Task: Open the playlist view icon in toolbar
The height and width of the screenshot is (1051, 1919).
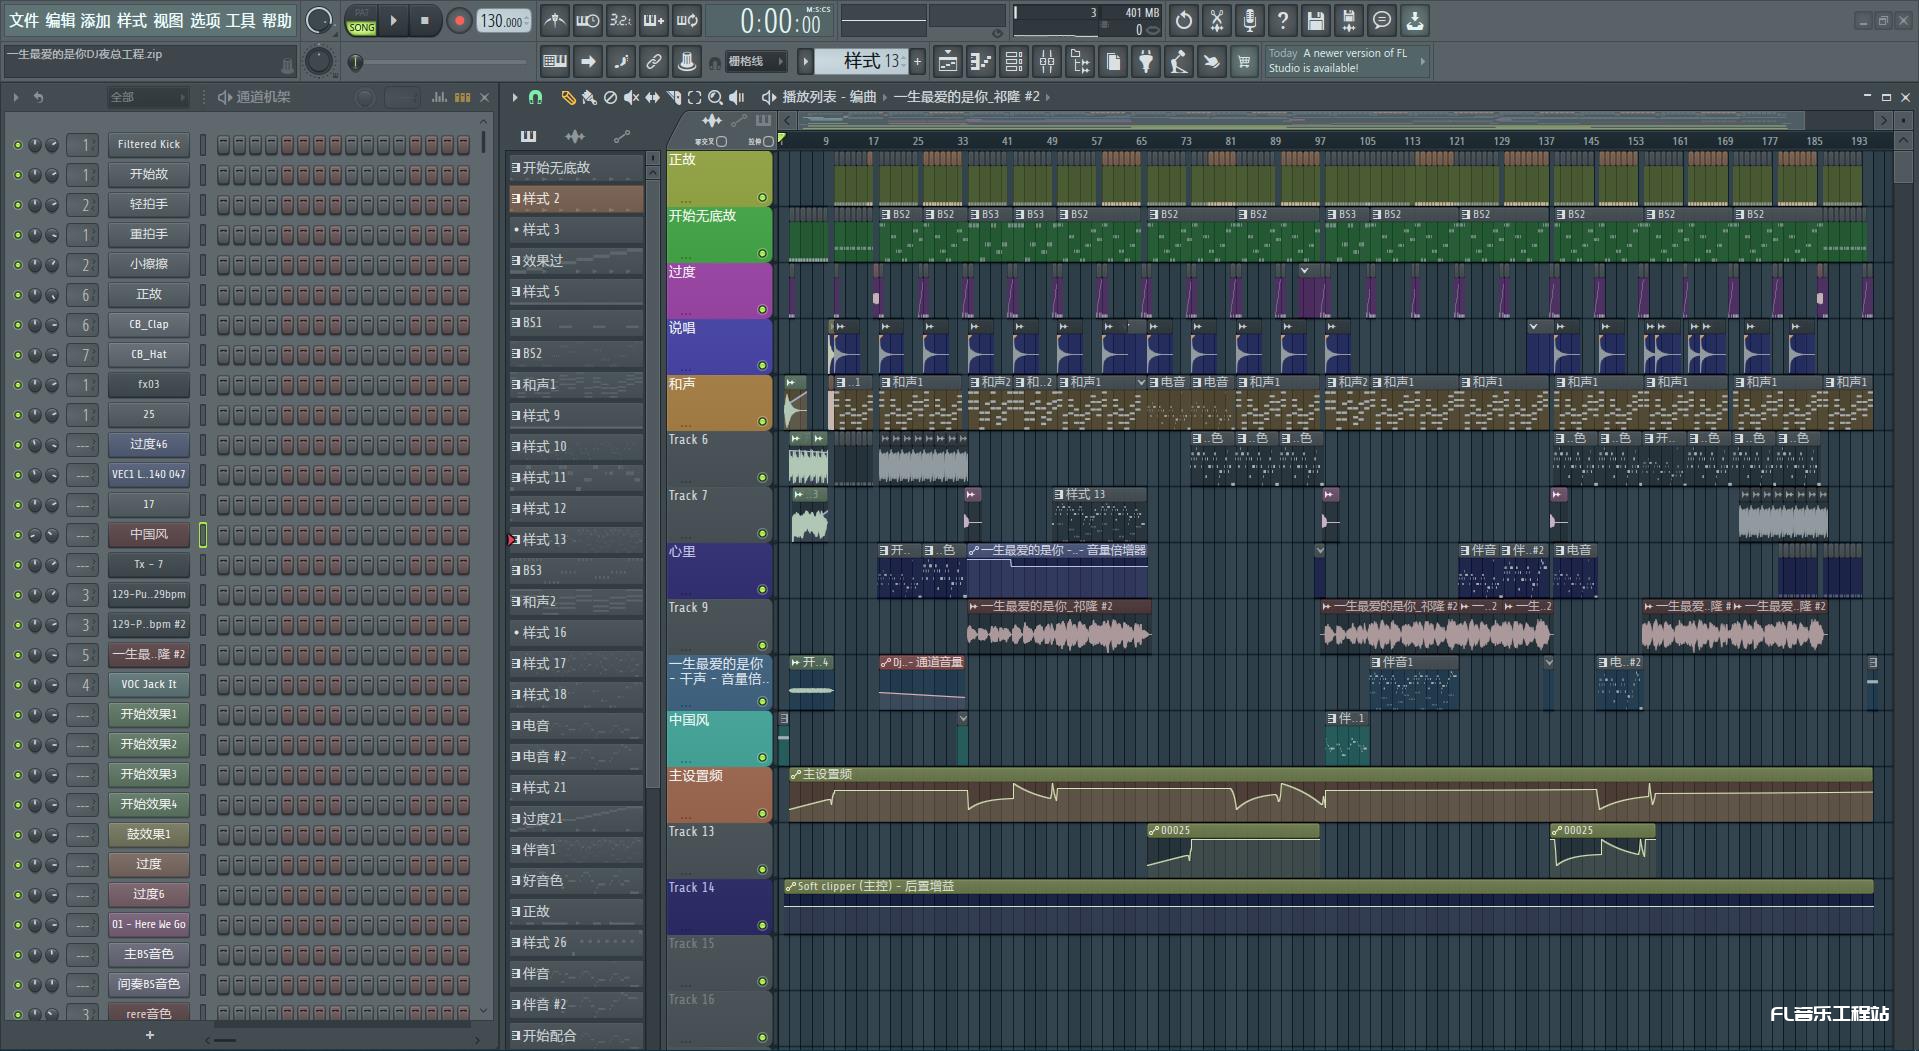Action: [x=948, y=62]
